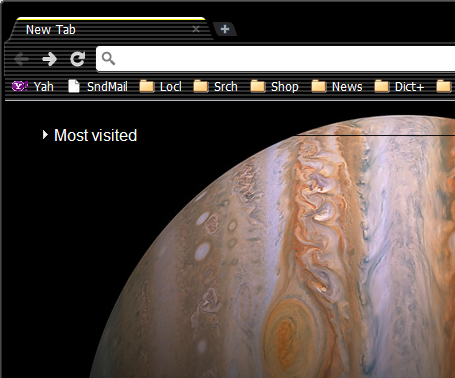Open the SndMail bookmark

coord(98,87)
